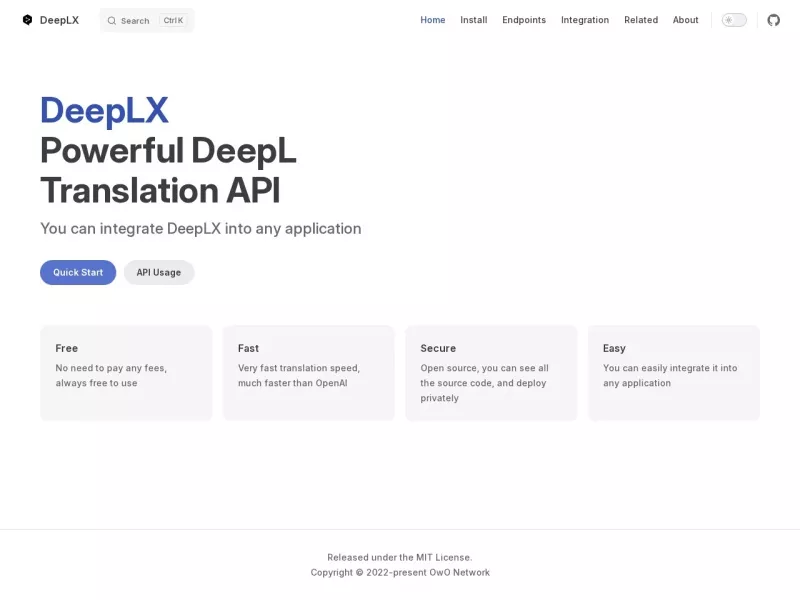Click the Easy feature card heading
Image resolution: width=800 pixels, height=600 pixels.
[614, 348]
